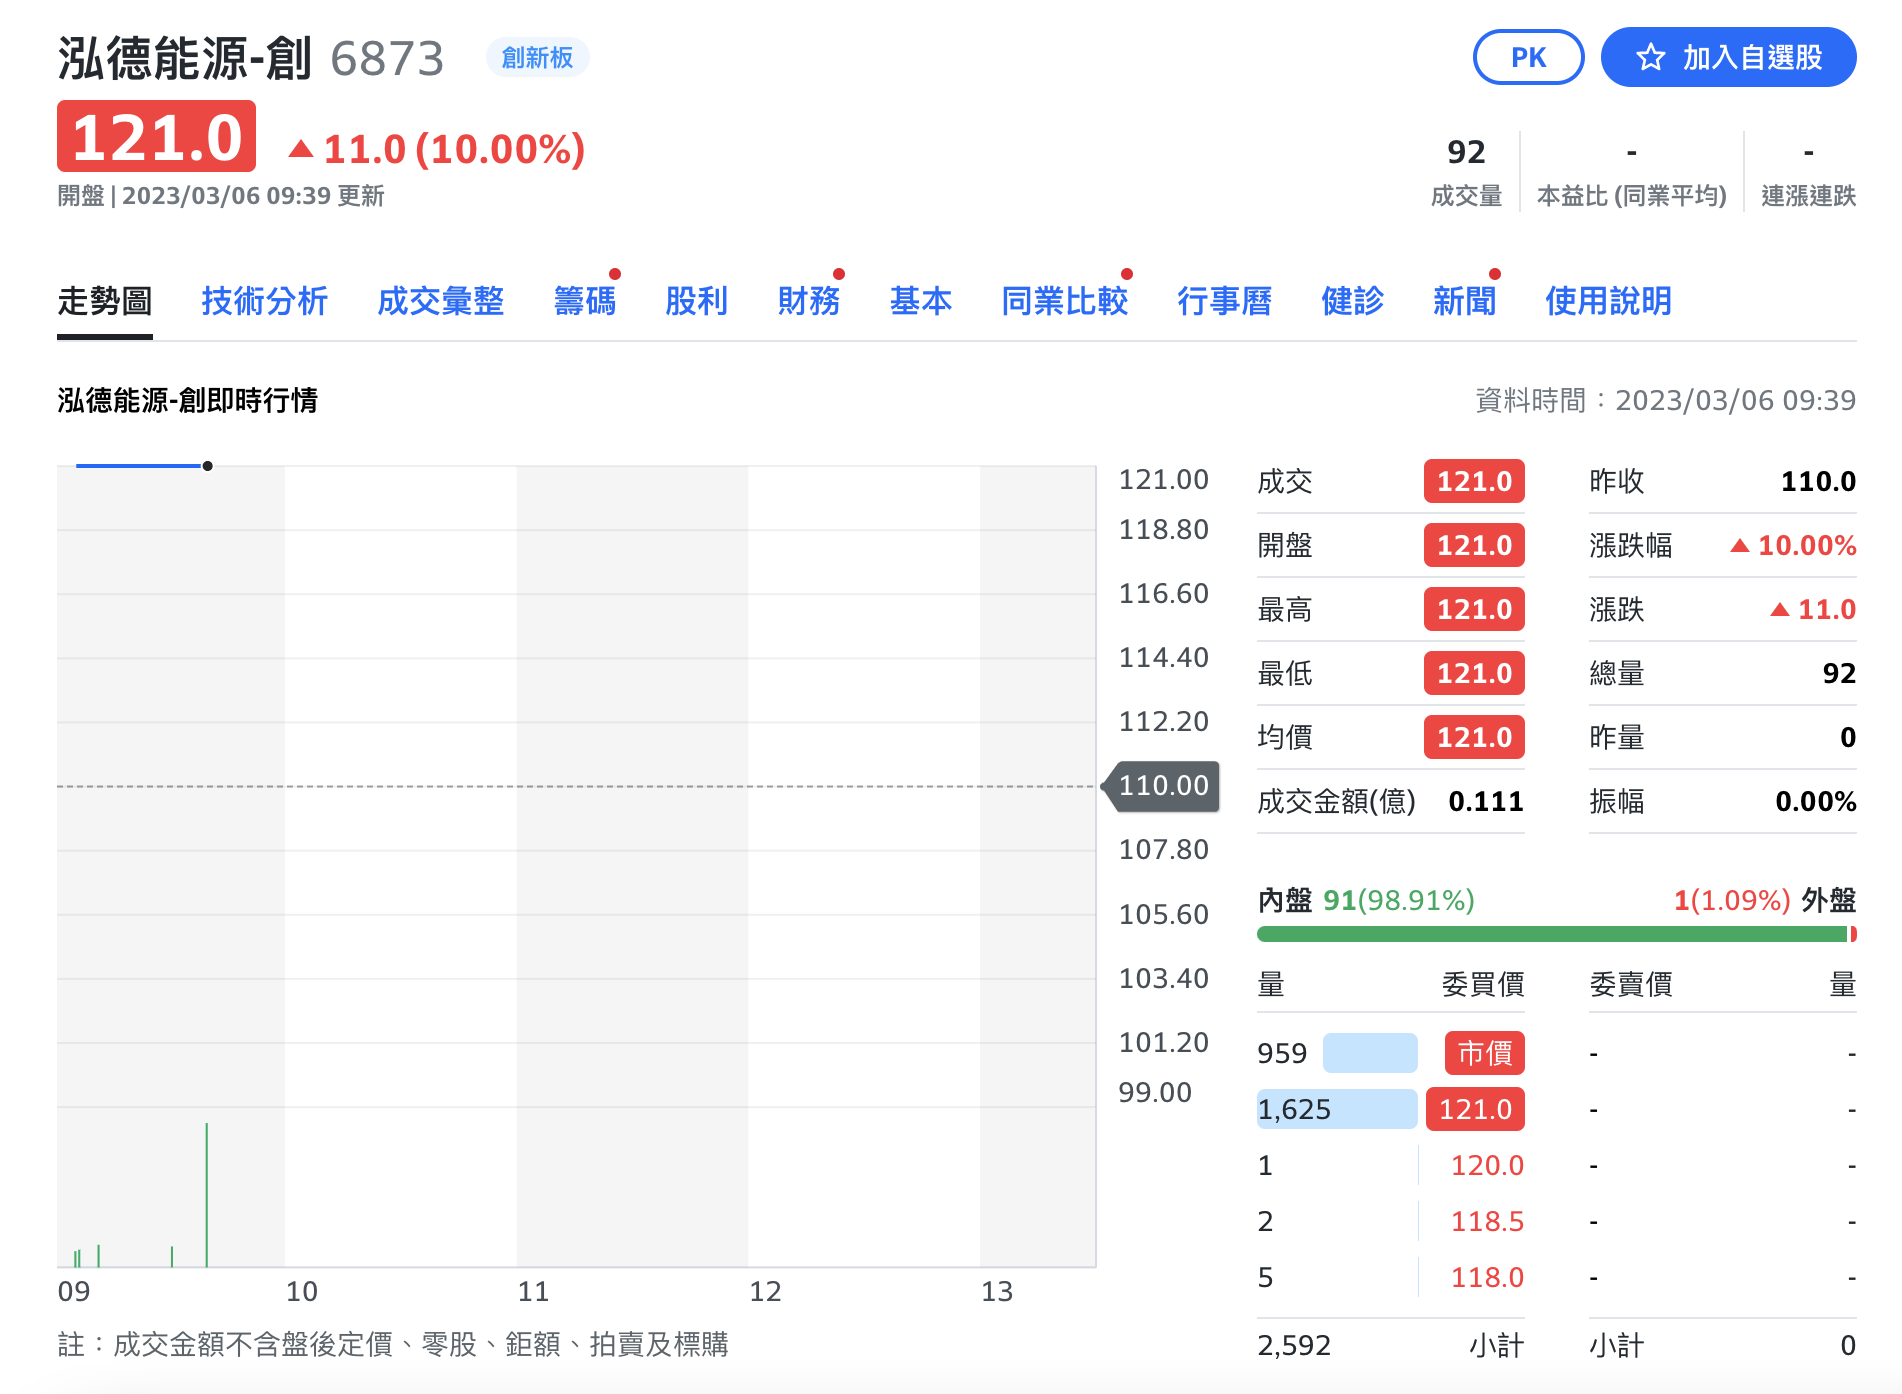The image size is (1902, 1394).
Task: Click the star icon in 加入自選股 button
Action: (1650, 58)
